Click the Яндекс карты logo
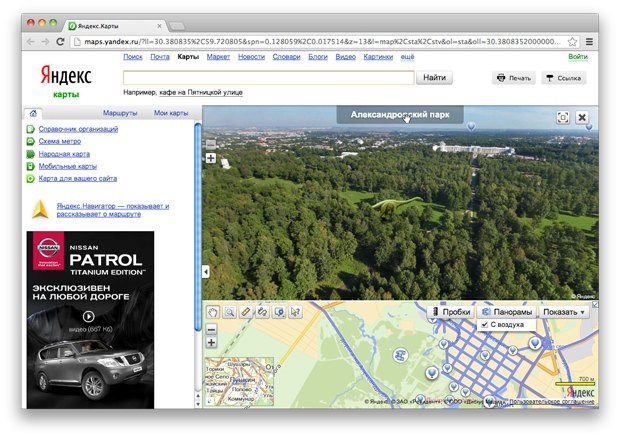This screenshot has height=438, width=620. (x=66, y=81)
